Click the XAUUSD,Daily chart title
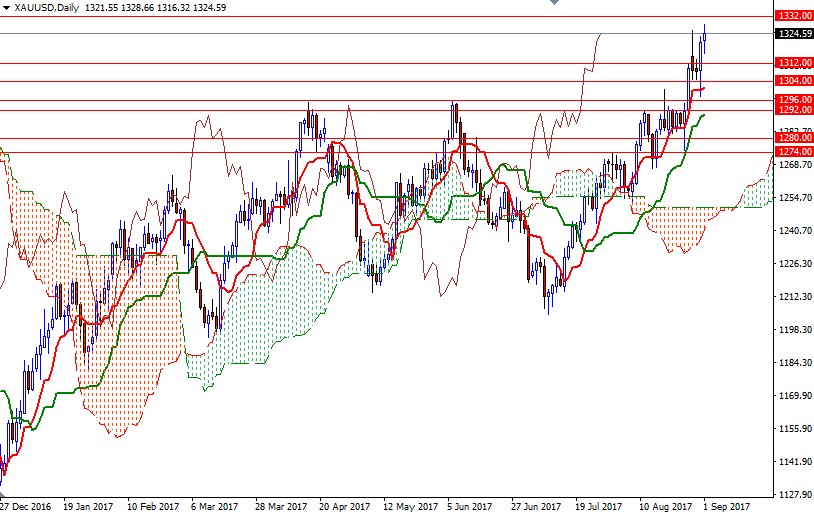The height and width of the screenshot is (514, 814). point(46,7)
